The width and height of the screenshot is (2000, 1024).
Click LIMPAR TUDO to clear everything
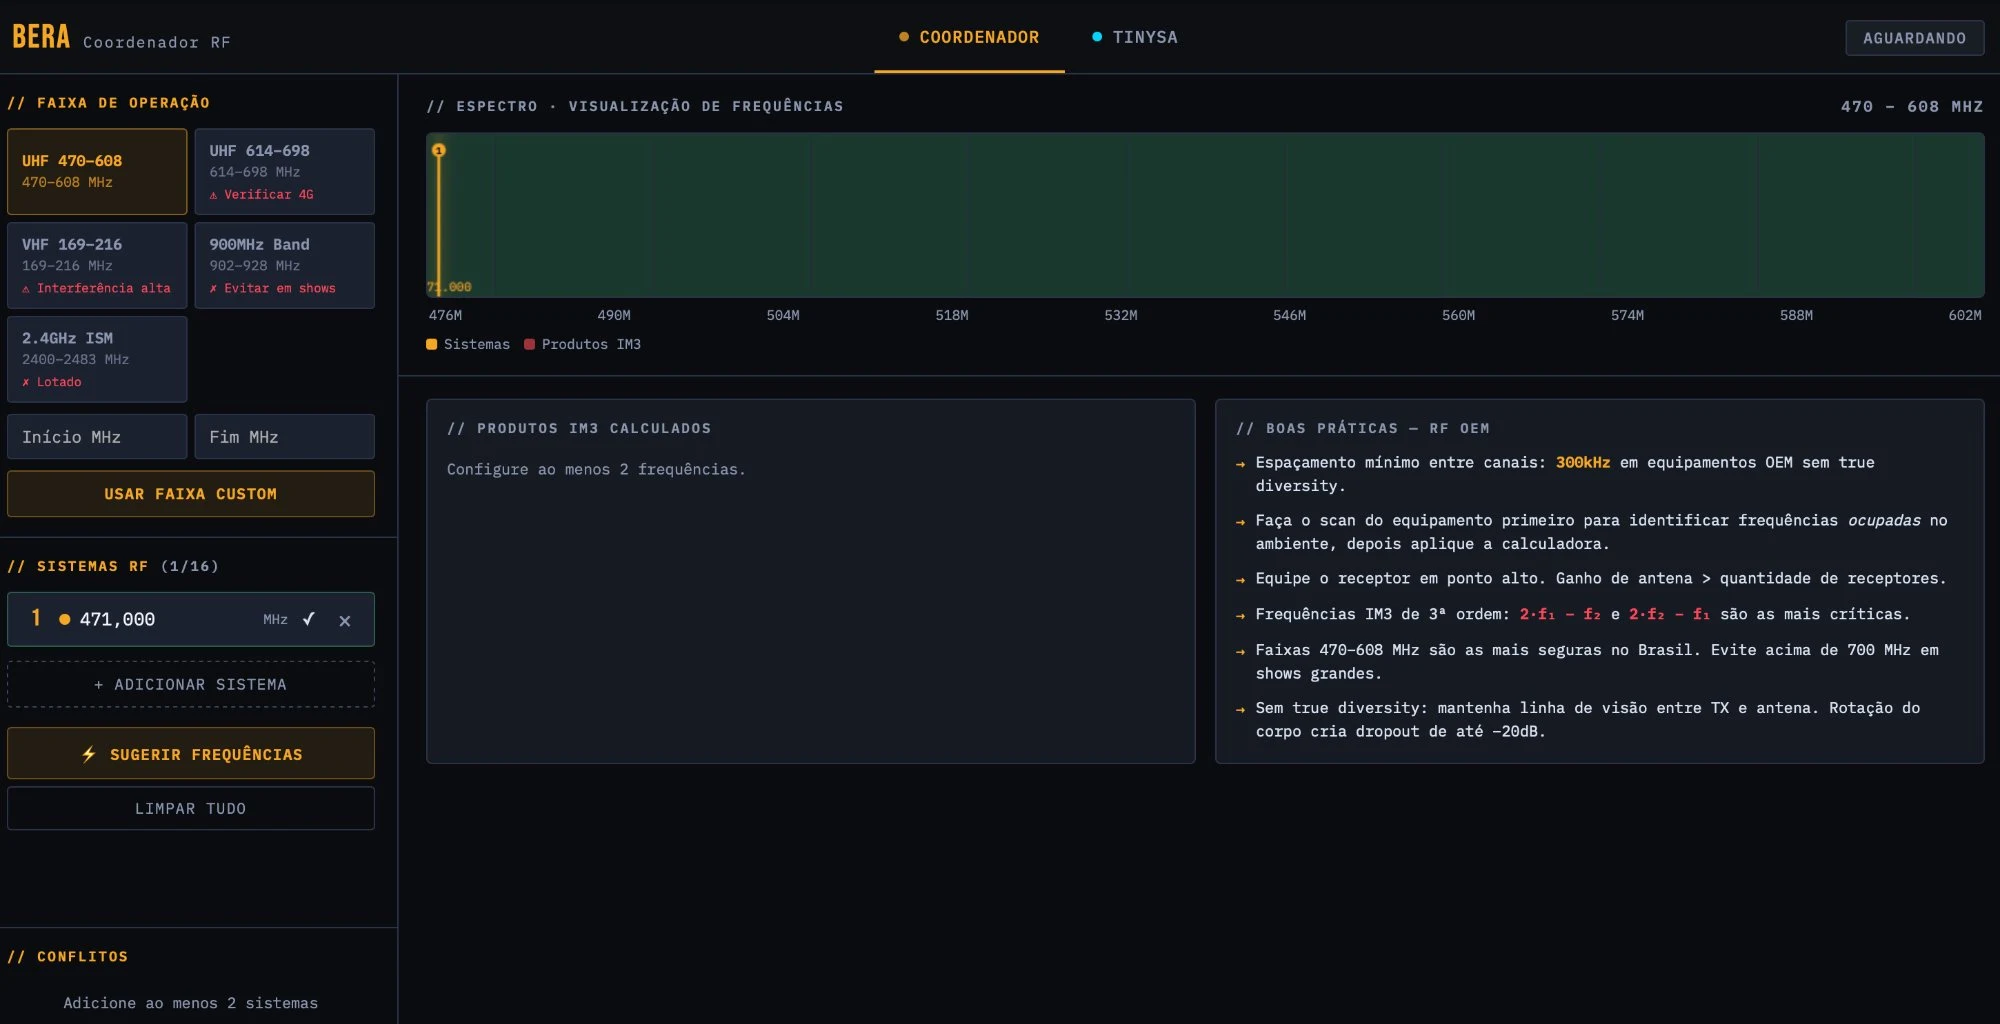pyautogui.click(x=190, y=807)
